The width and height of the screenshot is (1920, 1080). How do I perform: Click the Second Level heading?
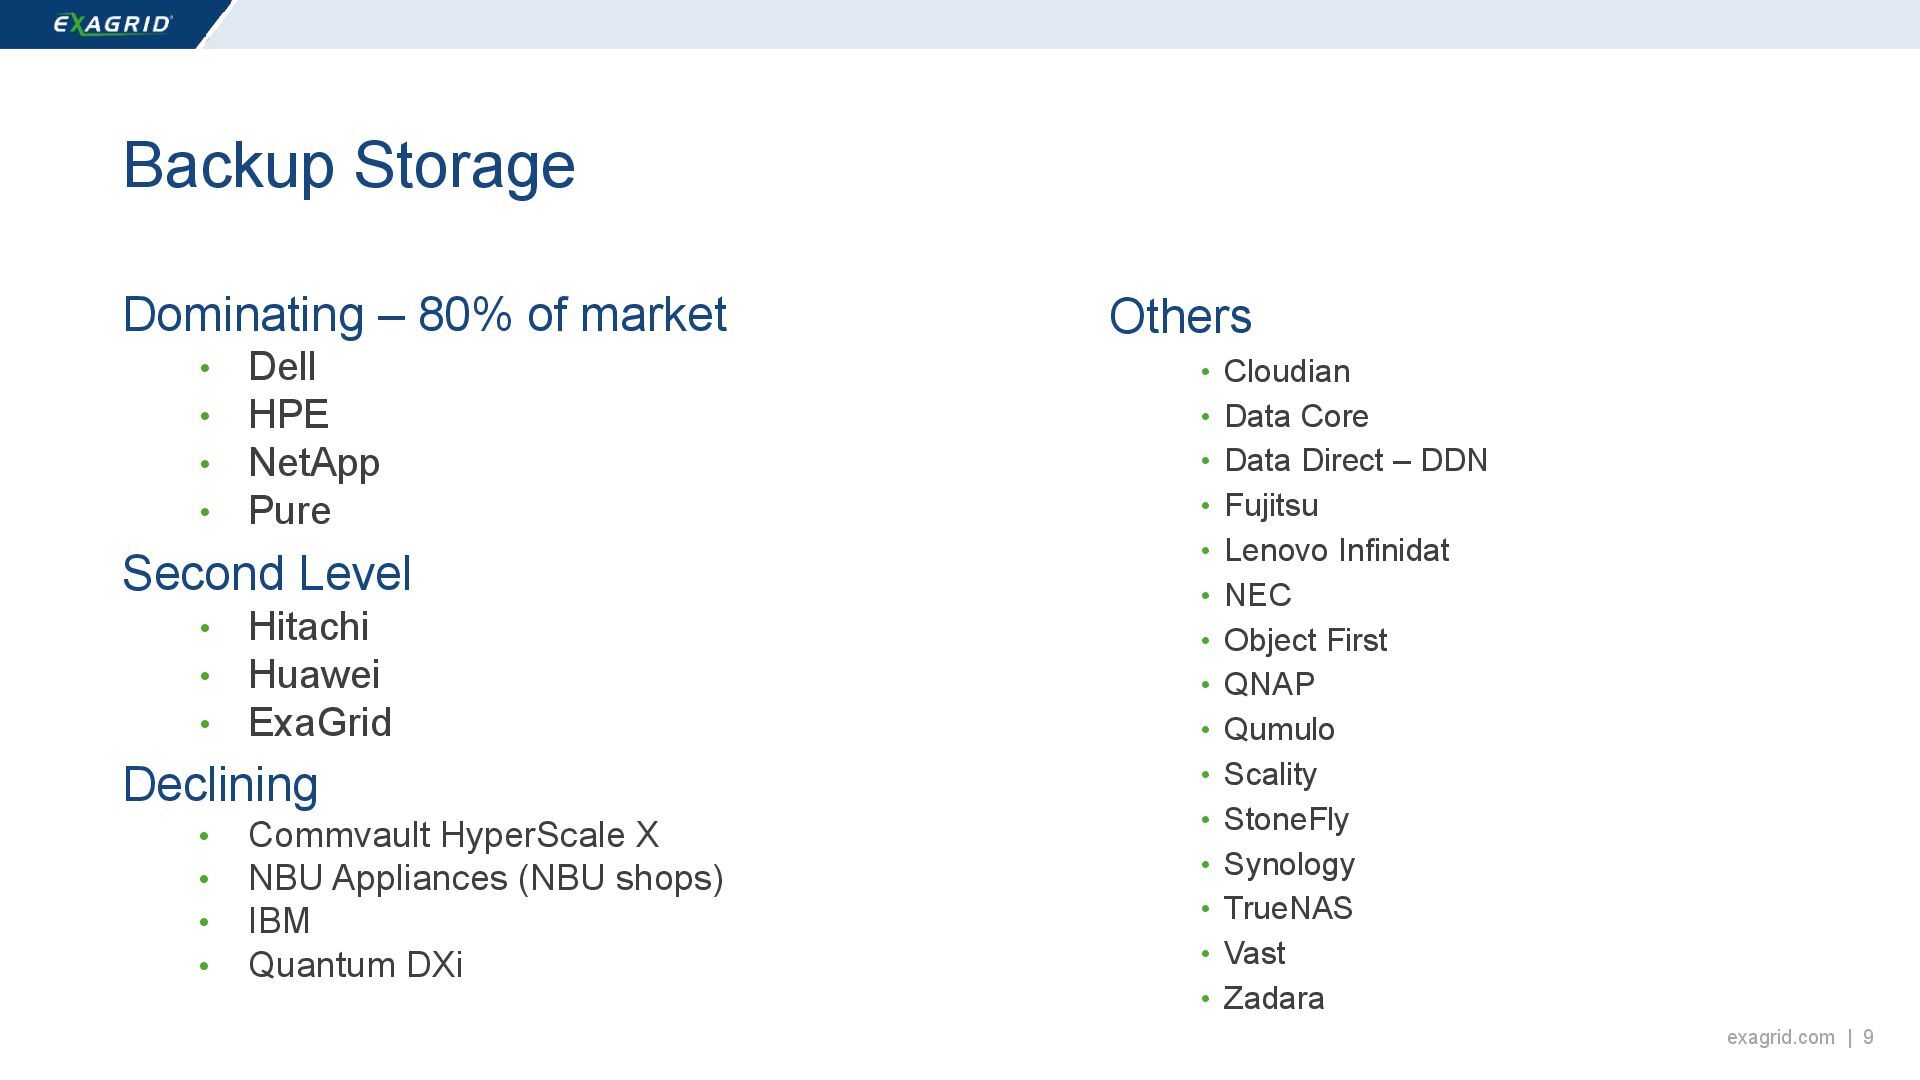[267, 574]
